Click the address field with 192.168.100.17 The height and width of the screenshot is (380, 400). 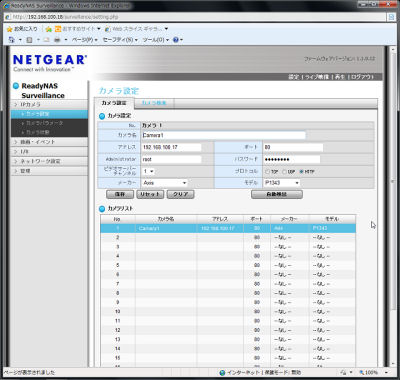click(172, 147)
